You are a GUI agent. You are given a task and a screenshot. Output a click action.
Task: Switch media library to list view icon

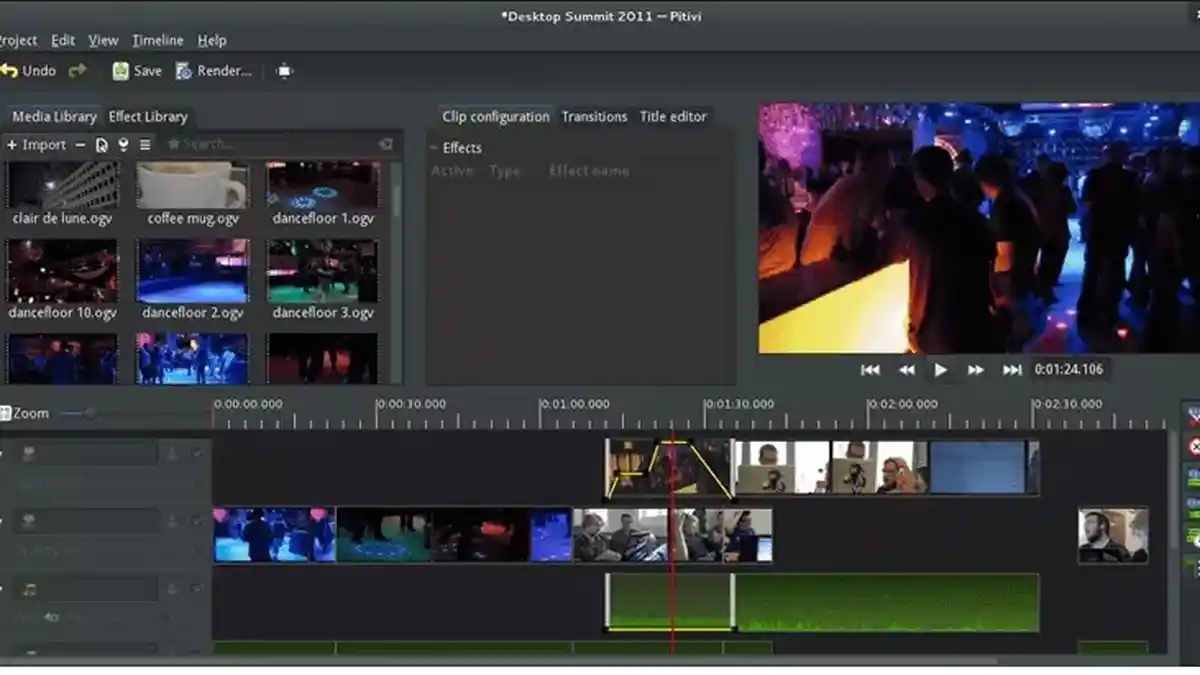145,145
